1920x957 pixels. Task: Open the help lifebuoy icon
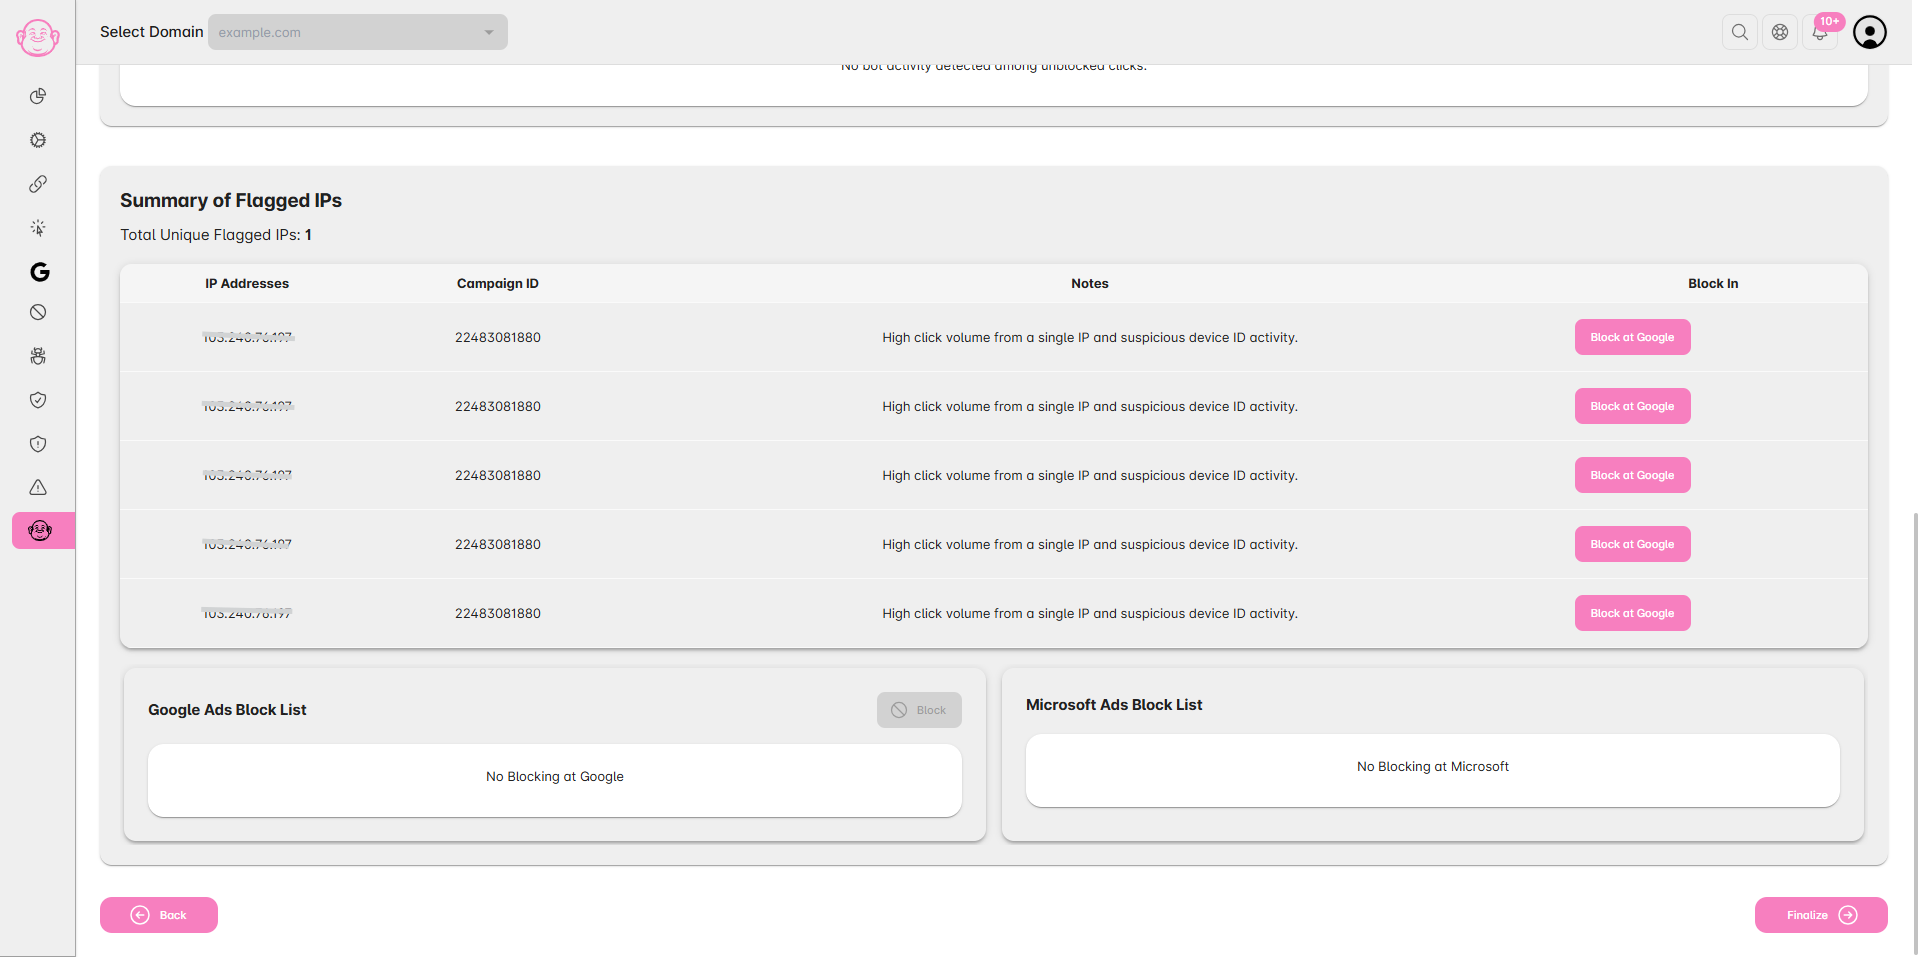tap(1780, 32)
